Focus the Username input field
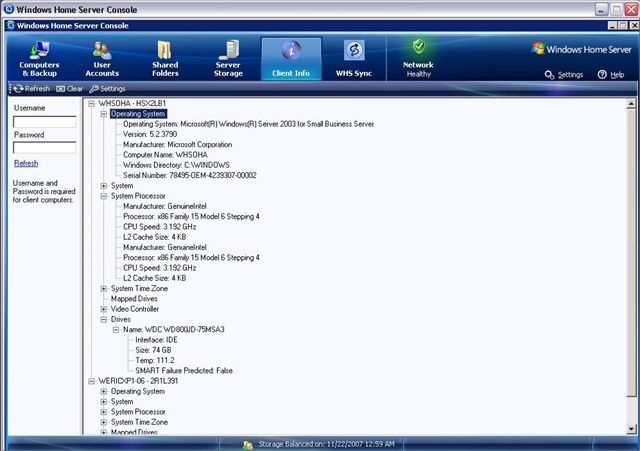Image resolution: width=640 pixels, height=451 pixels. click(44, 122)
